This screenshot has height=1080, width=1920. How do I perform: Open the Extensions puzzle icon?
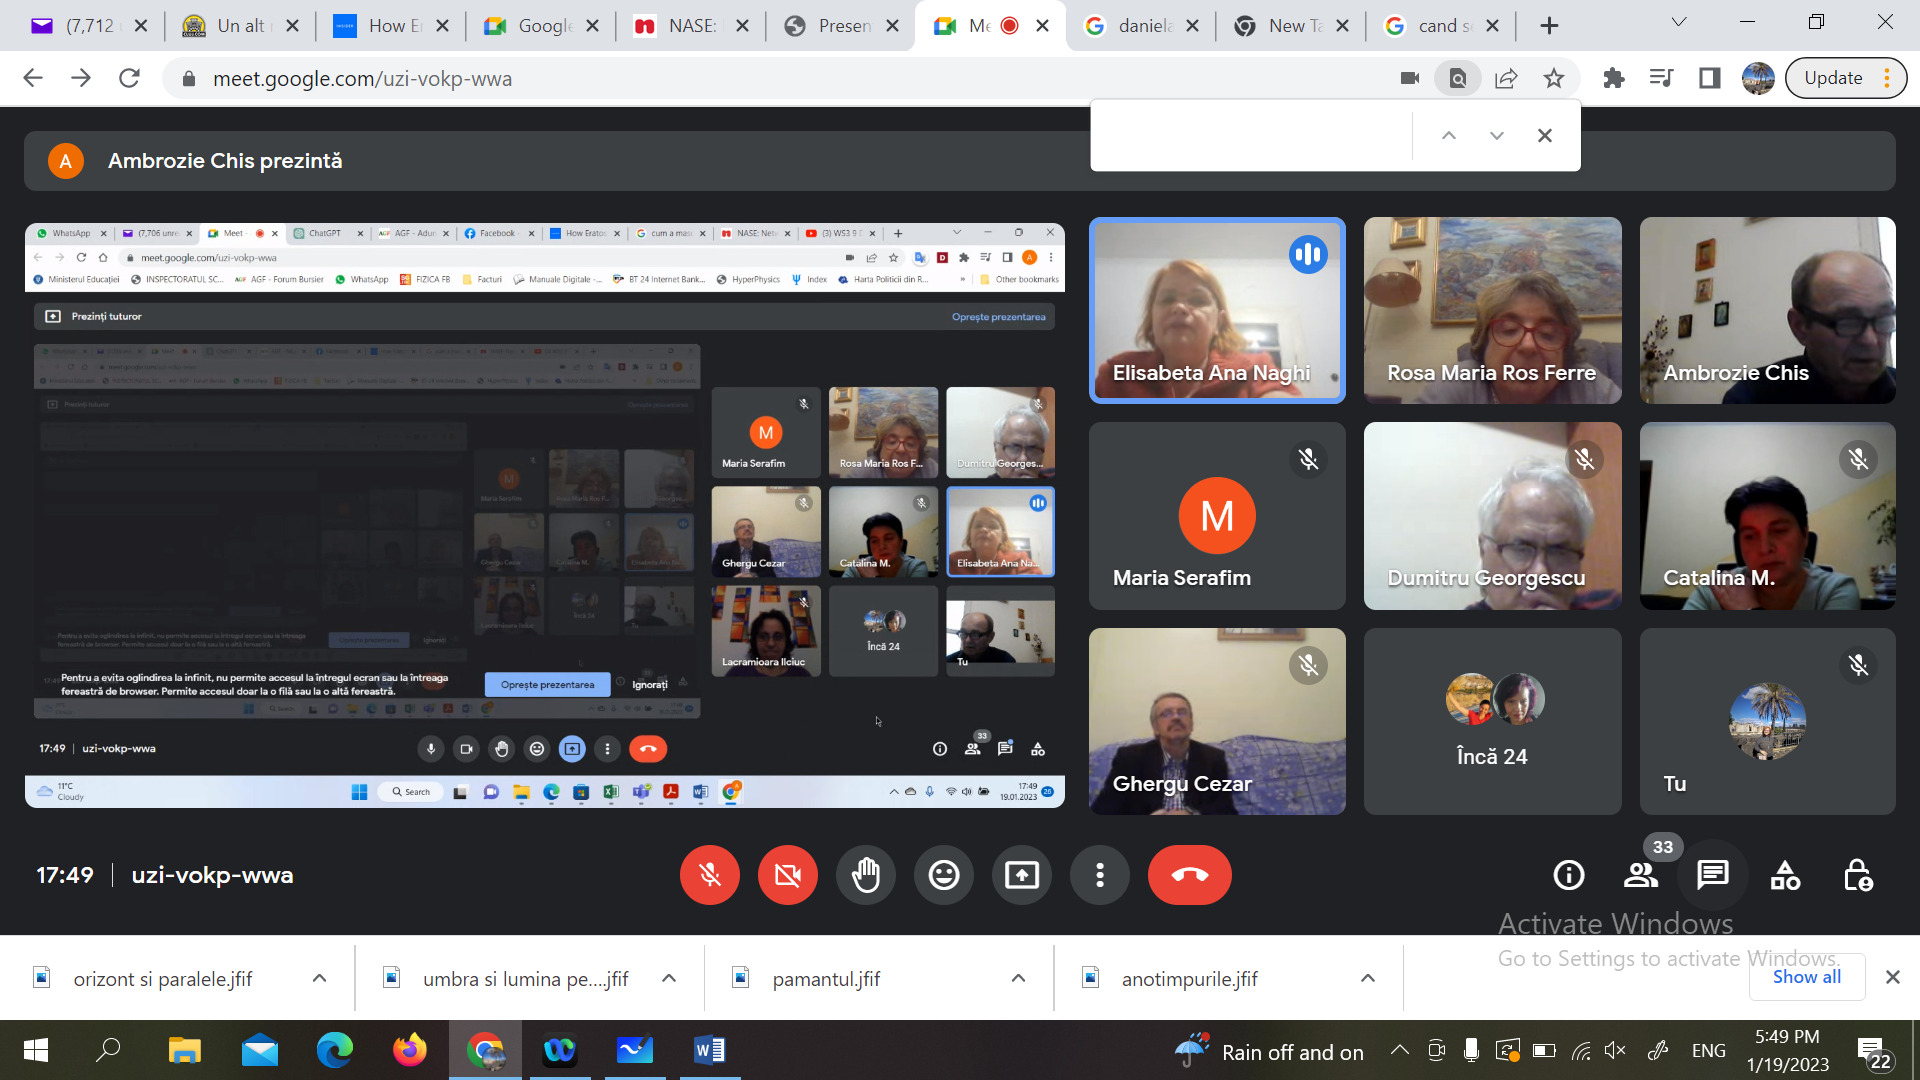tap(1613, 78)
